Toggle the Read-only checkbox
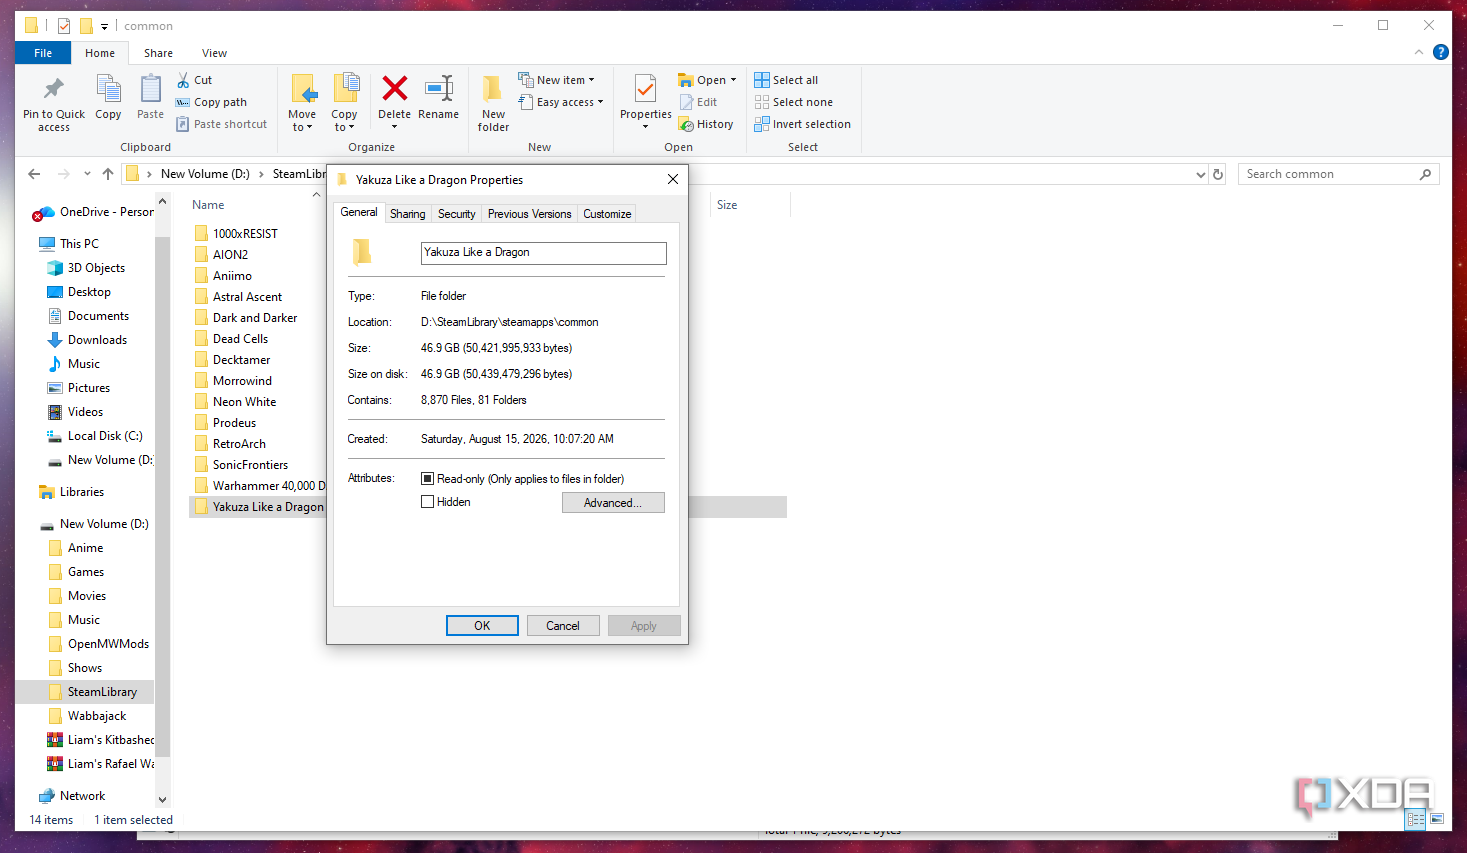This screenshot has height=853, width=1467. (428, 479)
